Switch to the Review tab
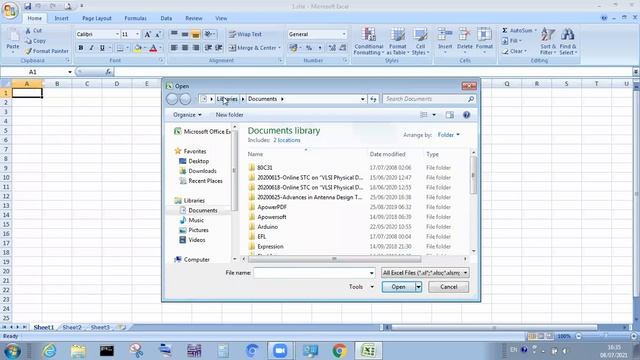640x360 pixels. (x=194, y=18)
